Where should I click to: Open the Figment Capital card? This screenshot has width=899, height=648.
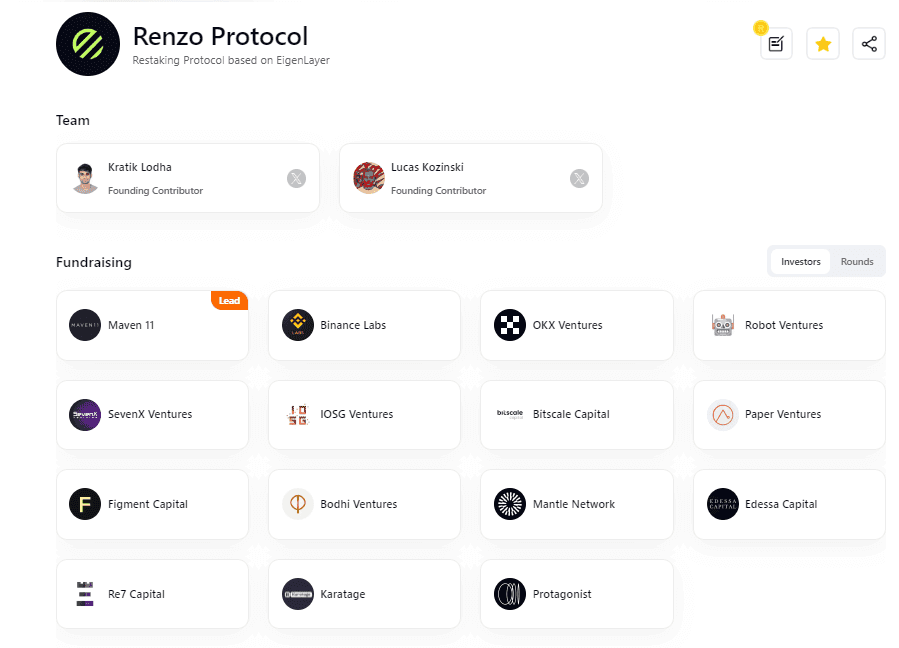click(x=152, y=504)
